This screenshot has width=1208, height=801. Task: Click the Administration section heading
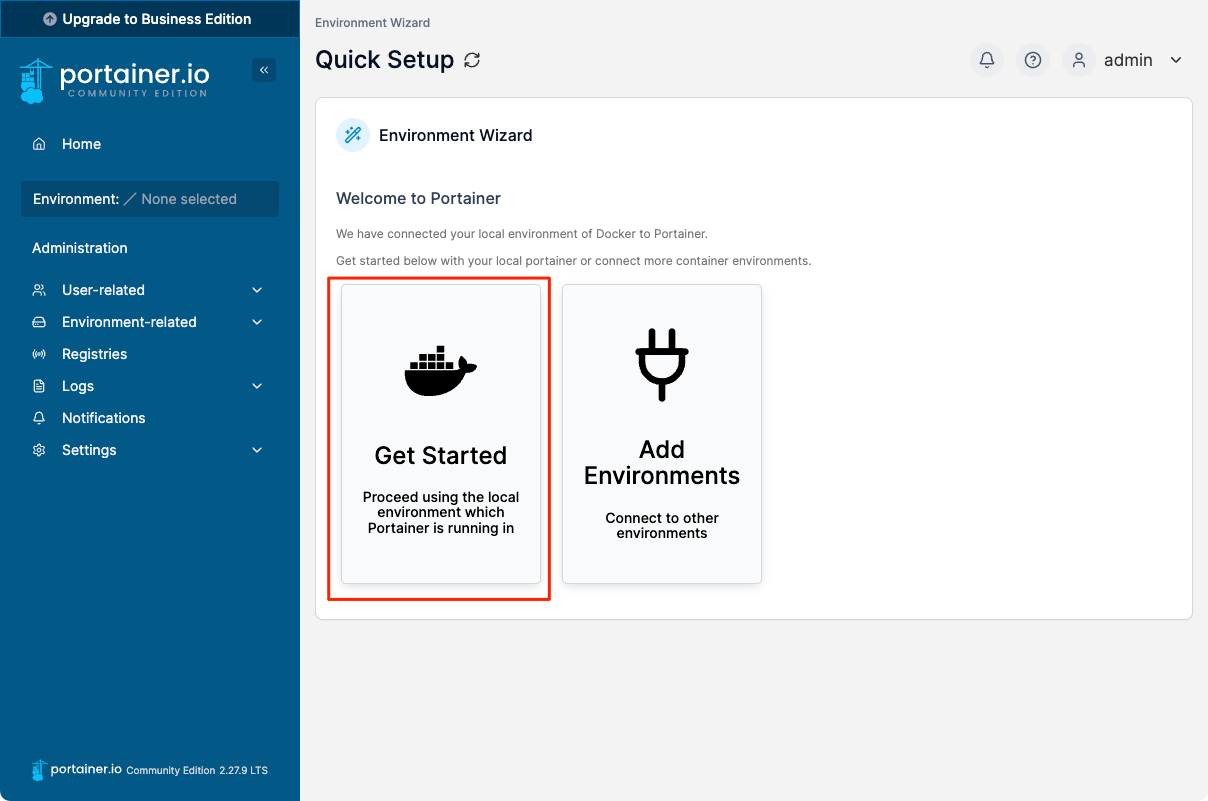tap(80, 248)
